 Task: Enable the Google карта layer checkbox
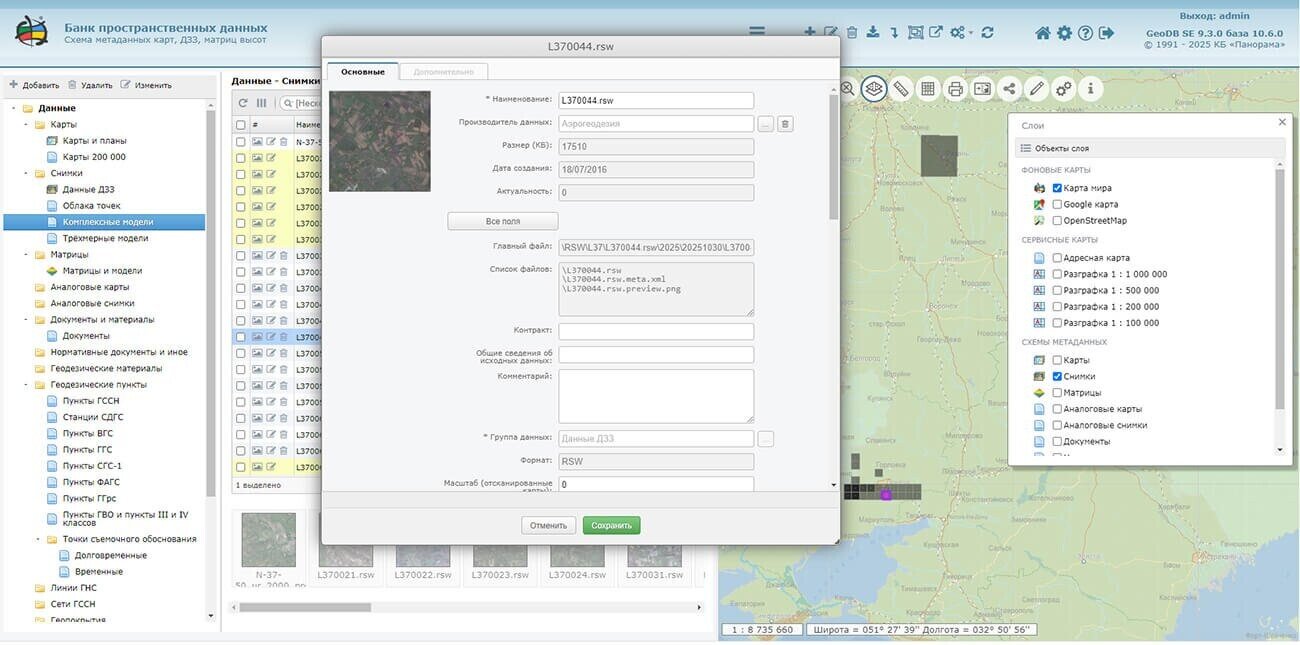point(1057,204)
